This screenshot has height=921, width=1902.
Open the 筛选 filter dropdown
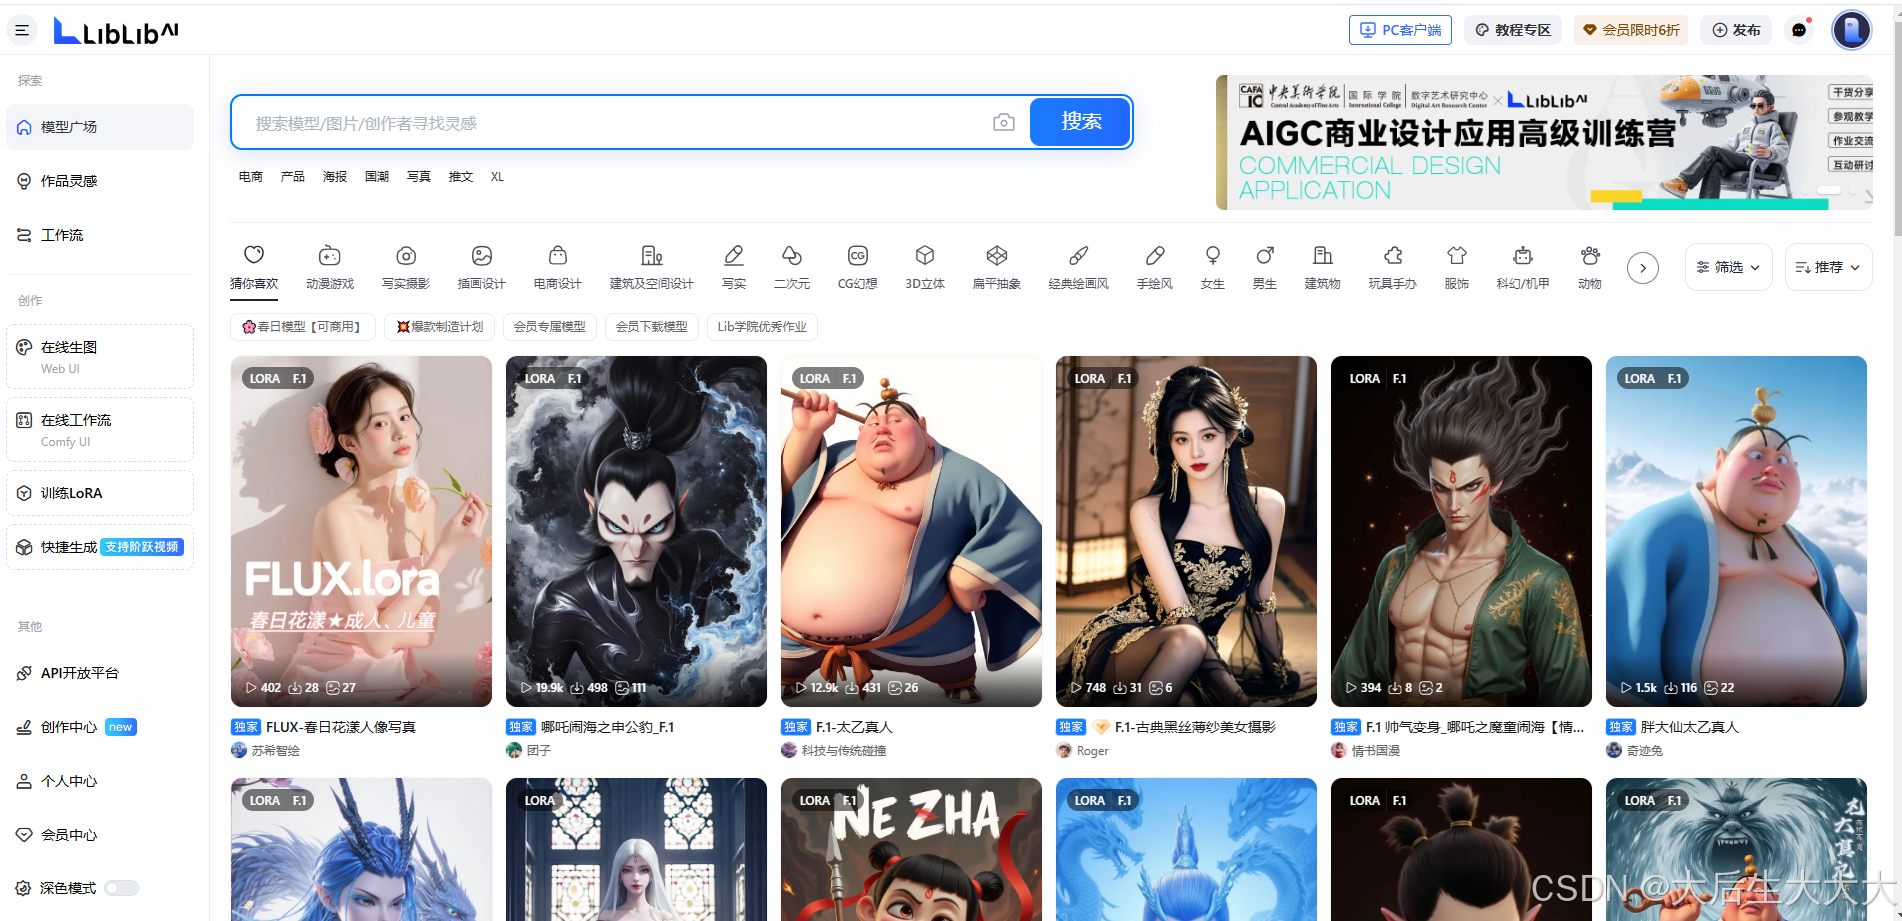click(x=1729, y=267)
